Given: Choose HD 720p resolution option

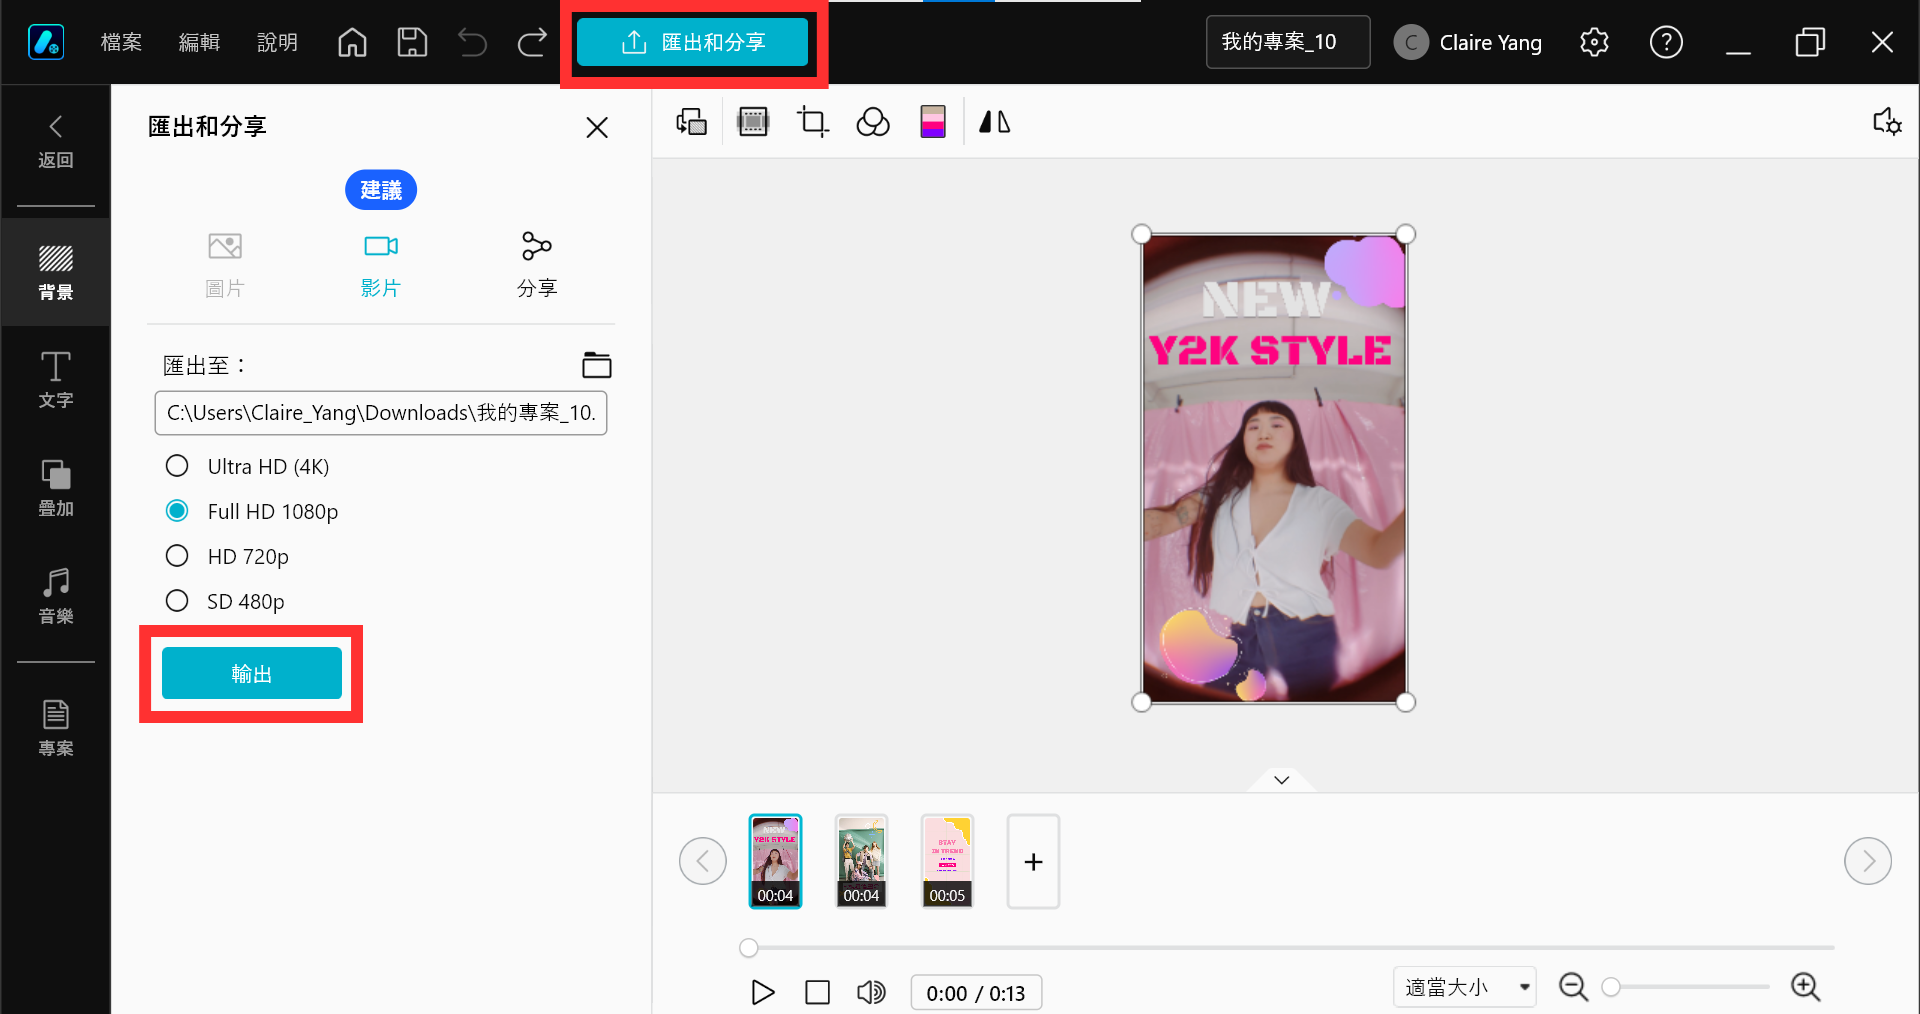Looking at the screenshot, I should point(177,556).
